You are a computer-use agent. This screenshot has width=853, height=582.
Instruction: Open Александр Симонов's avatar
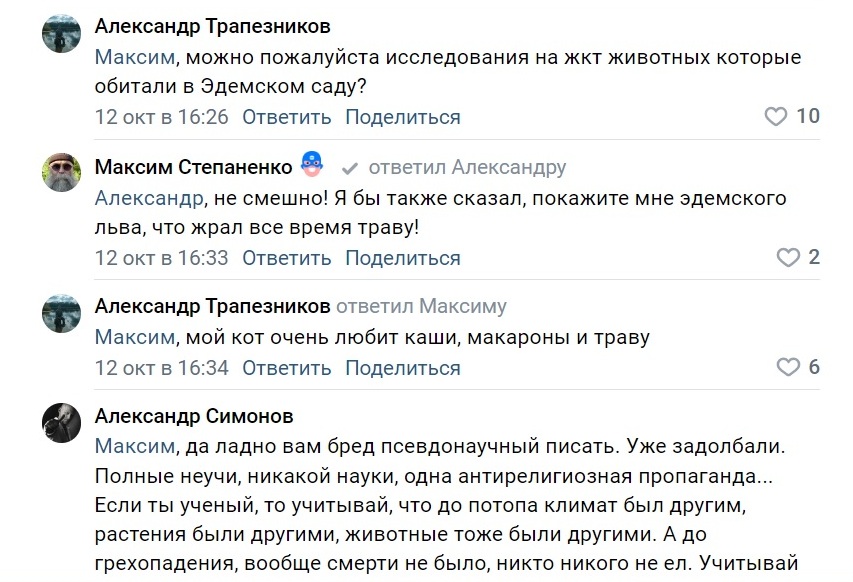pyautogui.click(x=61, y=424)
